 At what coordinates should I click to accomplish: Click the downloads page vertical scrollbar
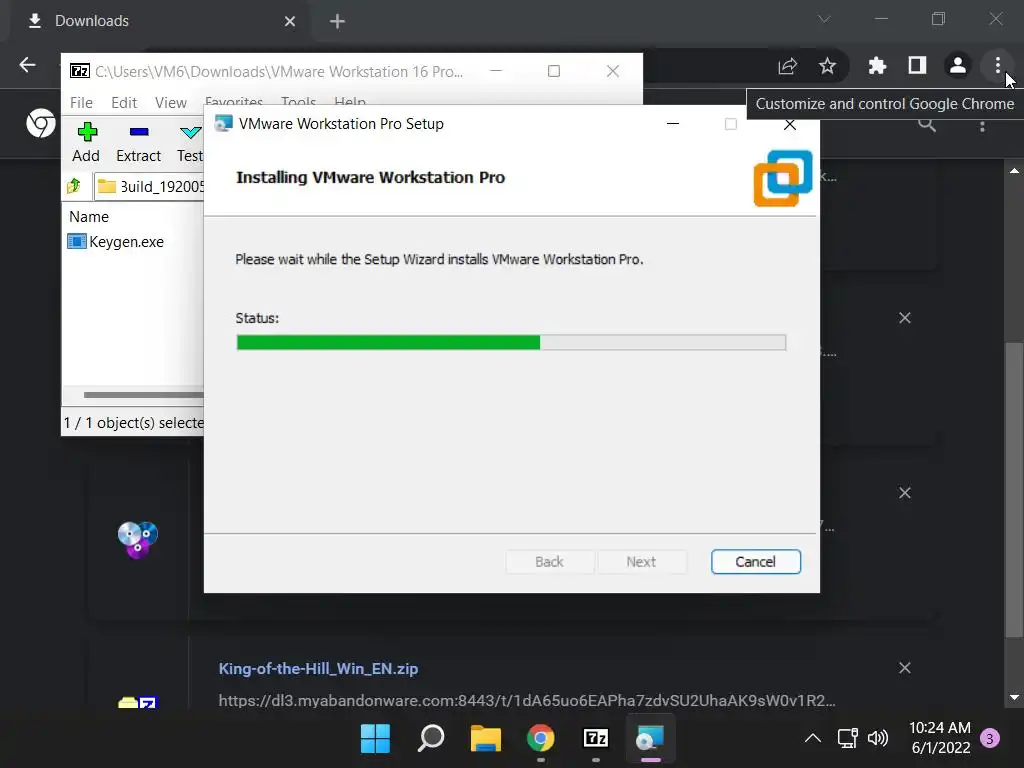1014,490
